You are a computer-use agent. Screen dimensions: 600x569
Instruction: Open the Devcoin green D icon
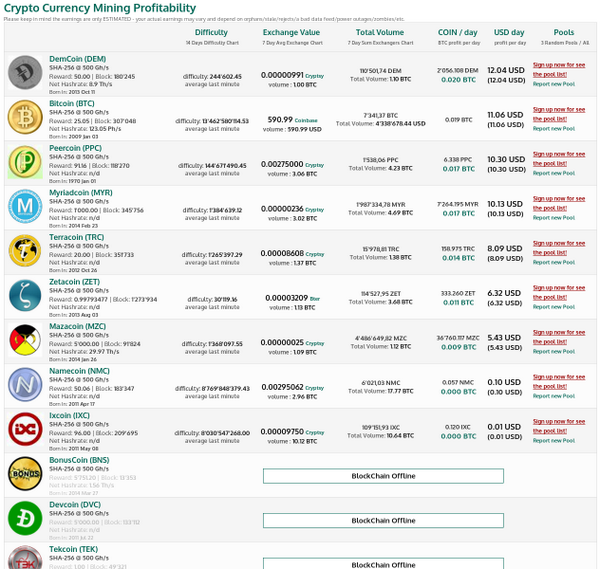[x=25, y=518]
